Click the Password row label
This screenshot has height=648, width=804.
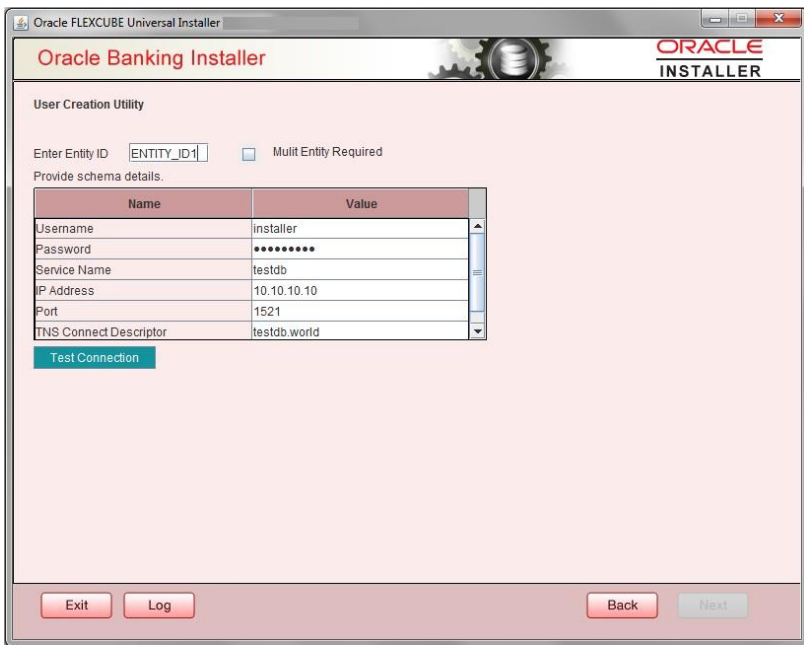(143, 249)
